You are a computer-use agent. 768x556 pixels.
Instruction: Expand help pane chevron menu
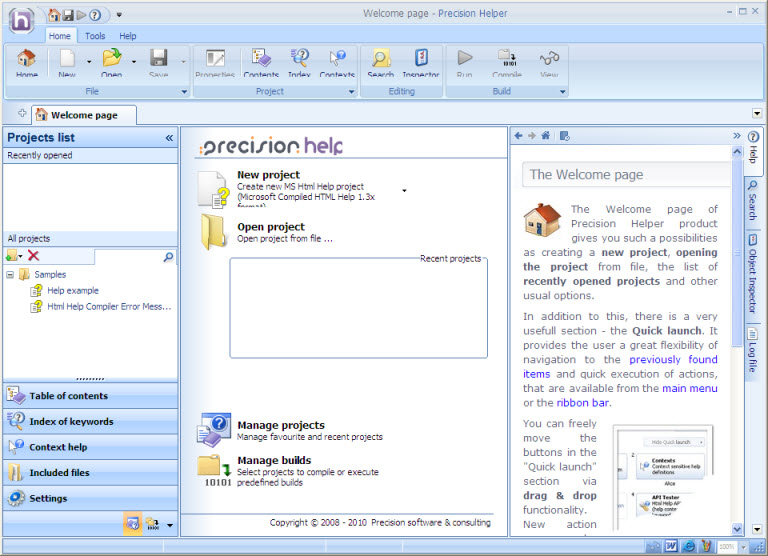(x=737, y=136)
